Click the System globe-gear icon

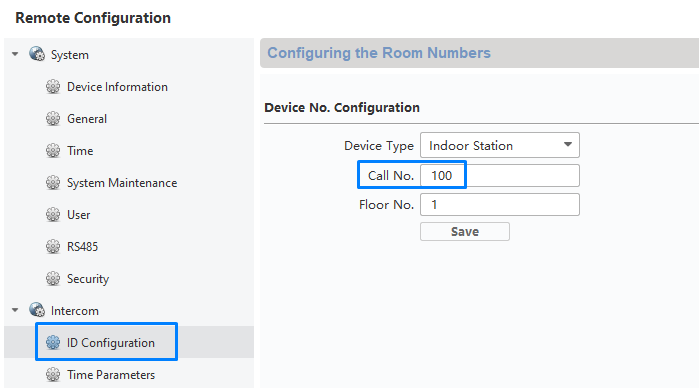[x=37, y=54]
